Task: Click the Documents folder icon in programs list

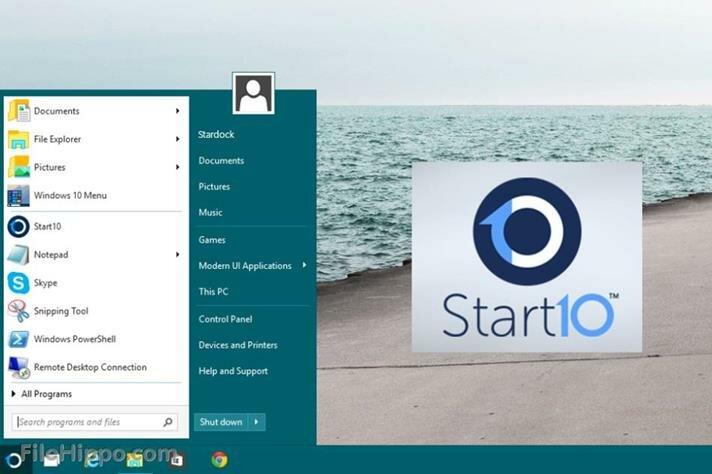Action: click(x=19, y=111)
